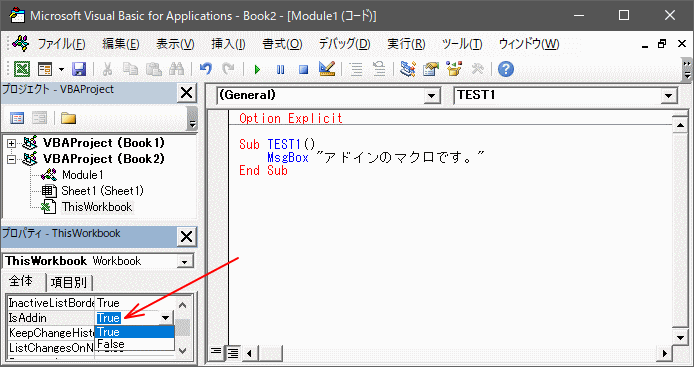Open the Insert object dropdown arrow
The height and width of the screenshot is (367, 694).
click(x=61, y=70)
